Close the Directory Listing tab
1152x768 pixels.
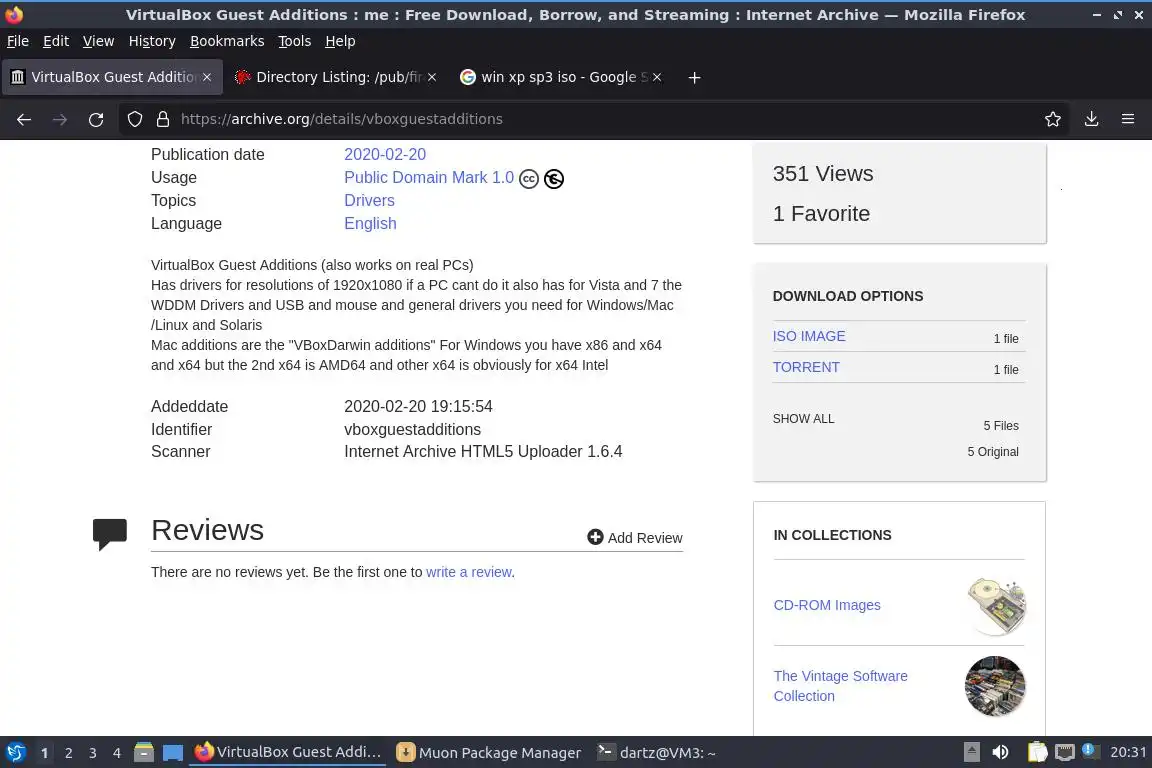click(432, 77)
